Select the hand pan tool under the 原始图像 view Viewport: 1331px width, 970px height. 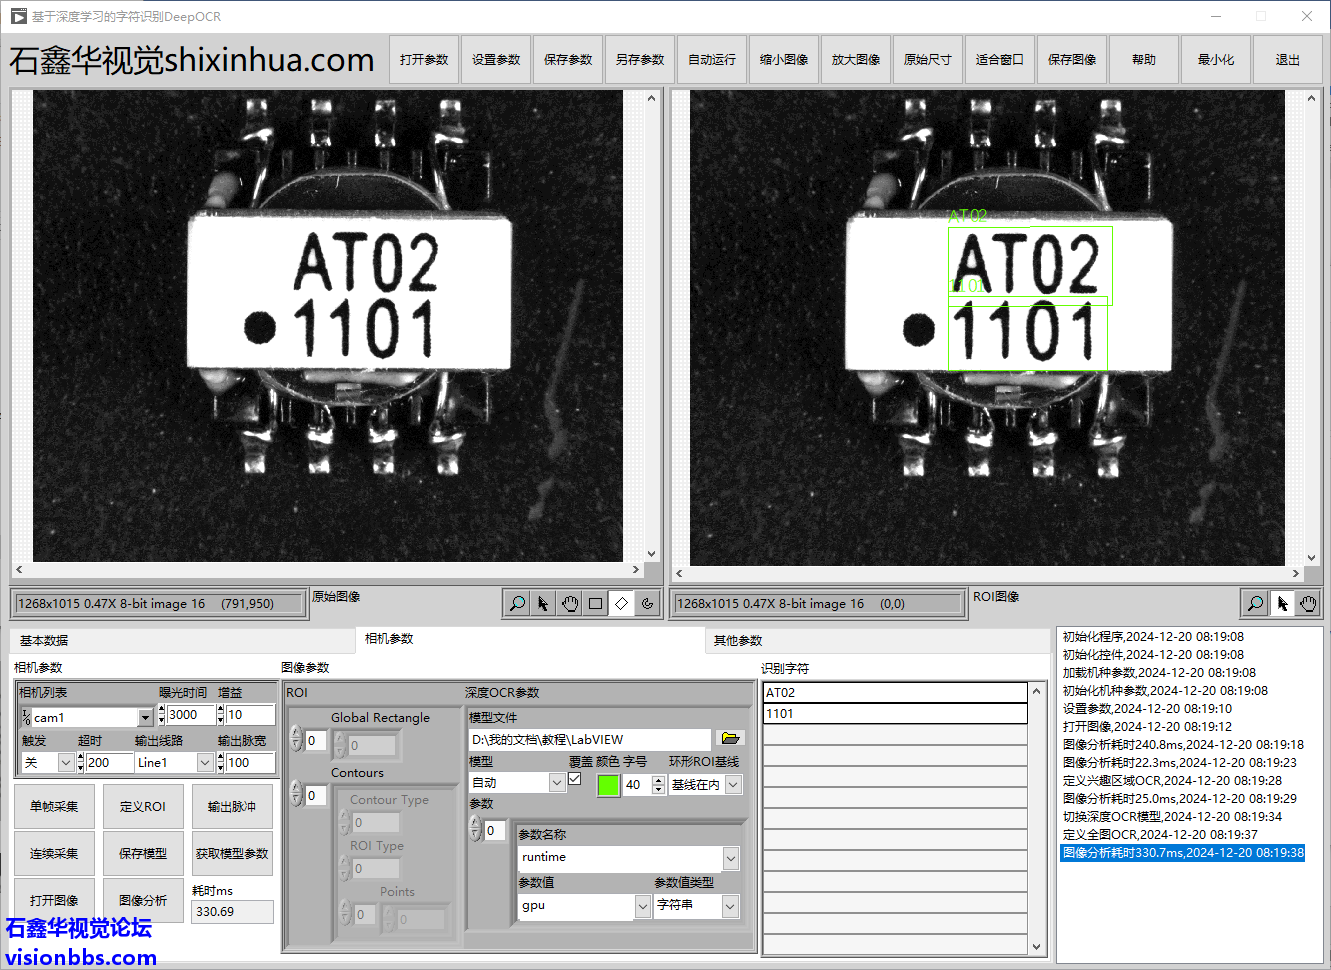[569, 603]
